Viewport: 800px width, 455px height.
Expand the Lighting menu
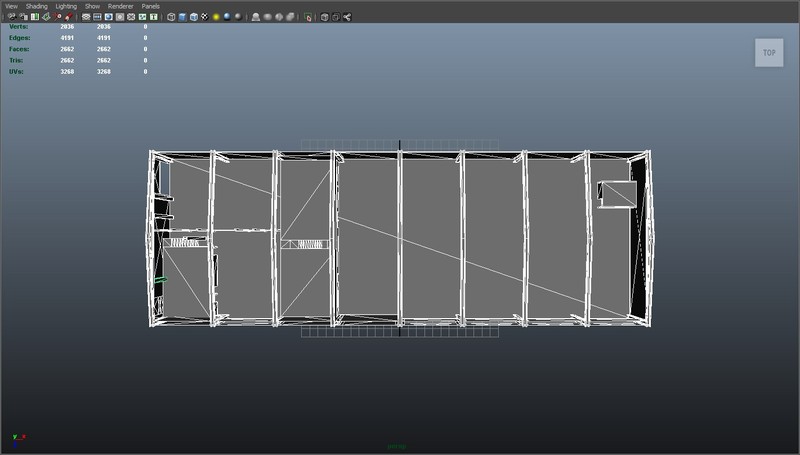click(x=65, y=6)
